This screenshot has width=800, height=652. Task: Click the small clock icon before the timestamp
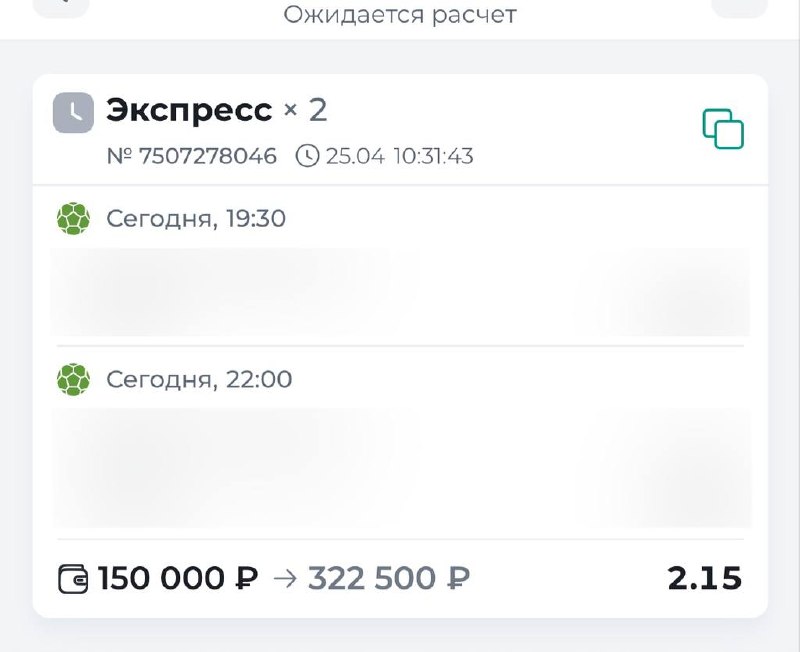tap(308, 156)
